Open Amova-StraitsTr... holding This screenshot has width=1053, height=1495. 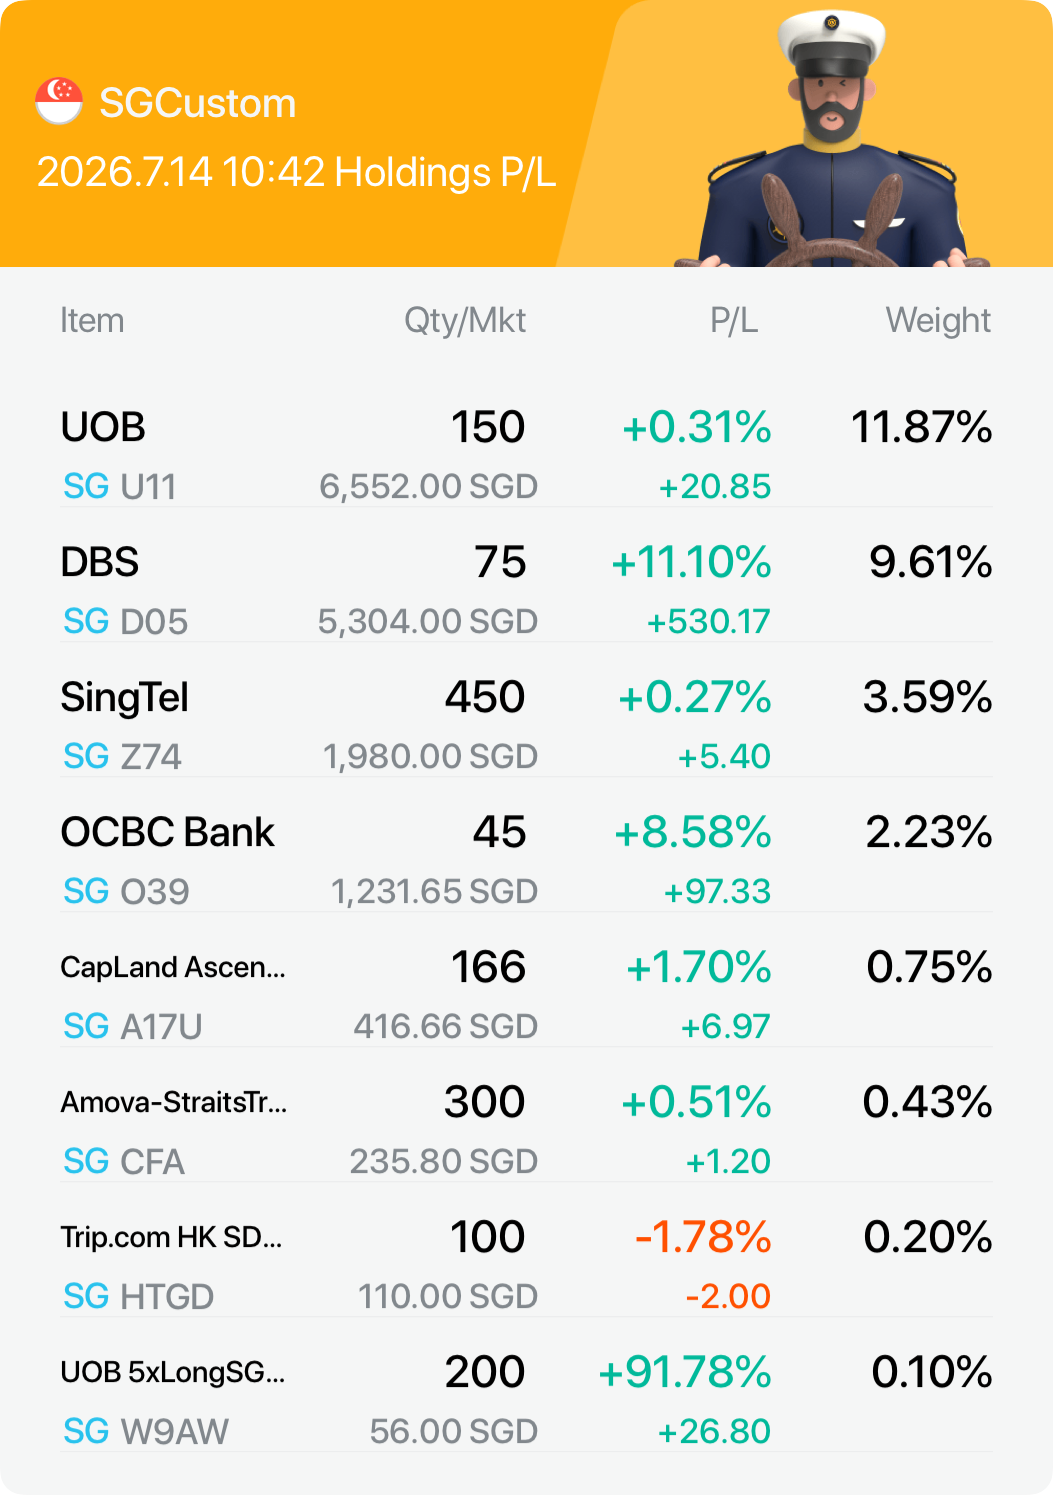526,1129
